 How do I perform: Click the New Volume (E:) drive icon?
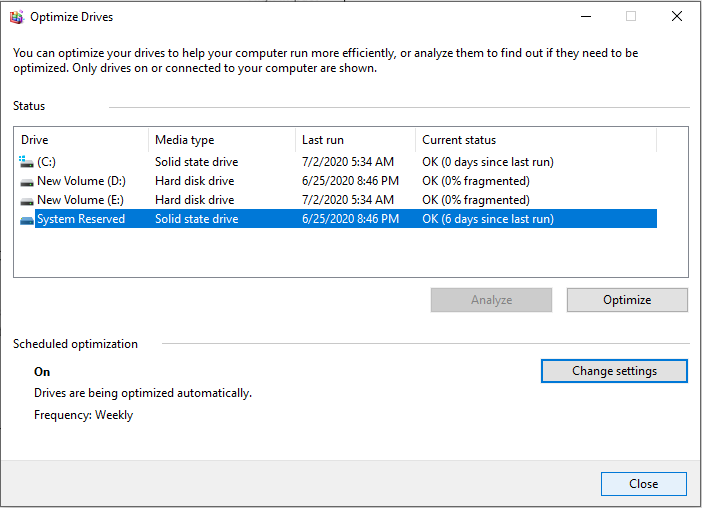click(x=26, y=200)
